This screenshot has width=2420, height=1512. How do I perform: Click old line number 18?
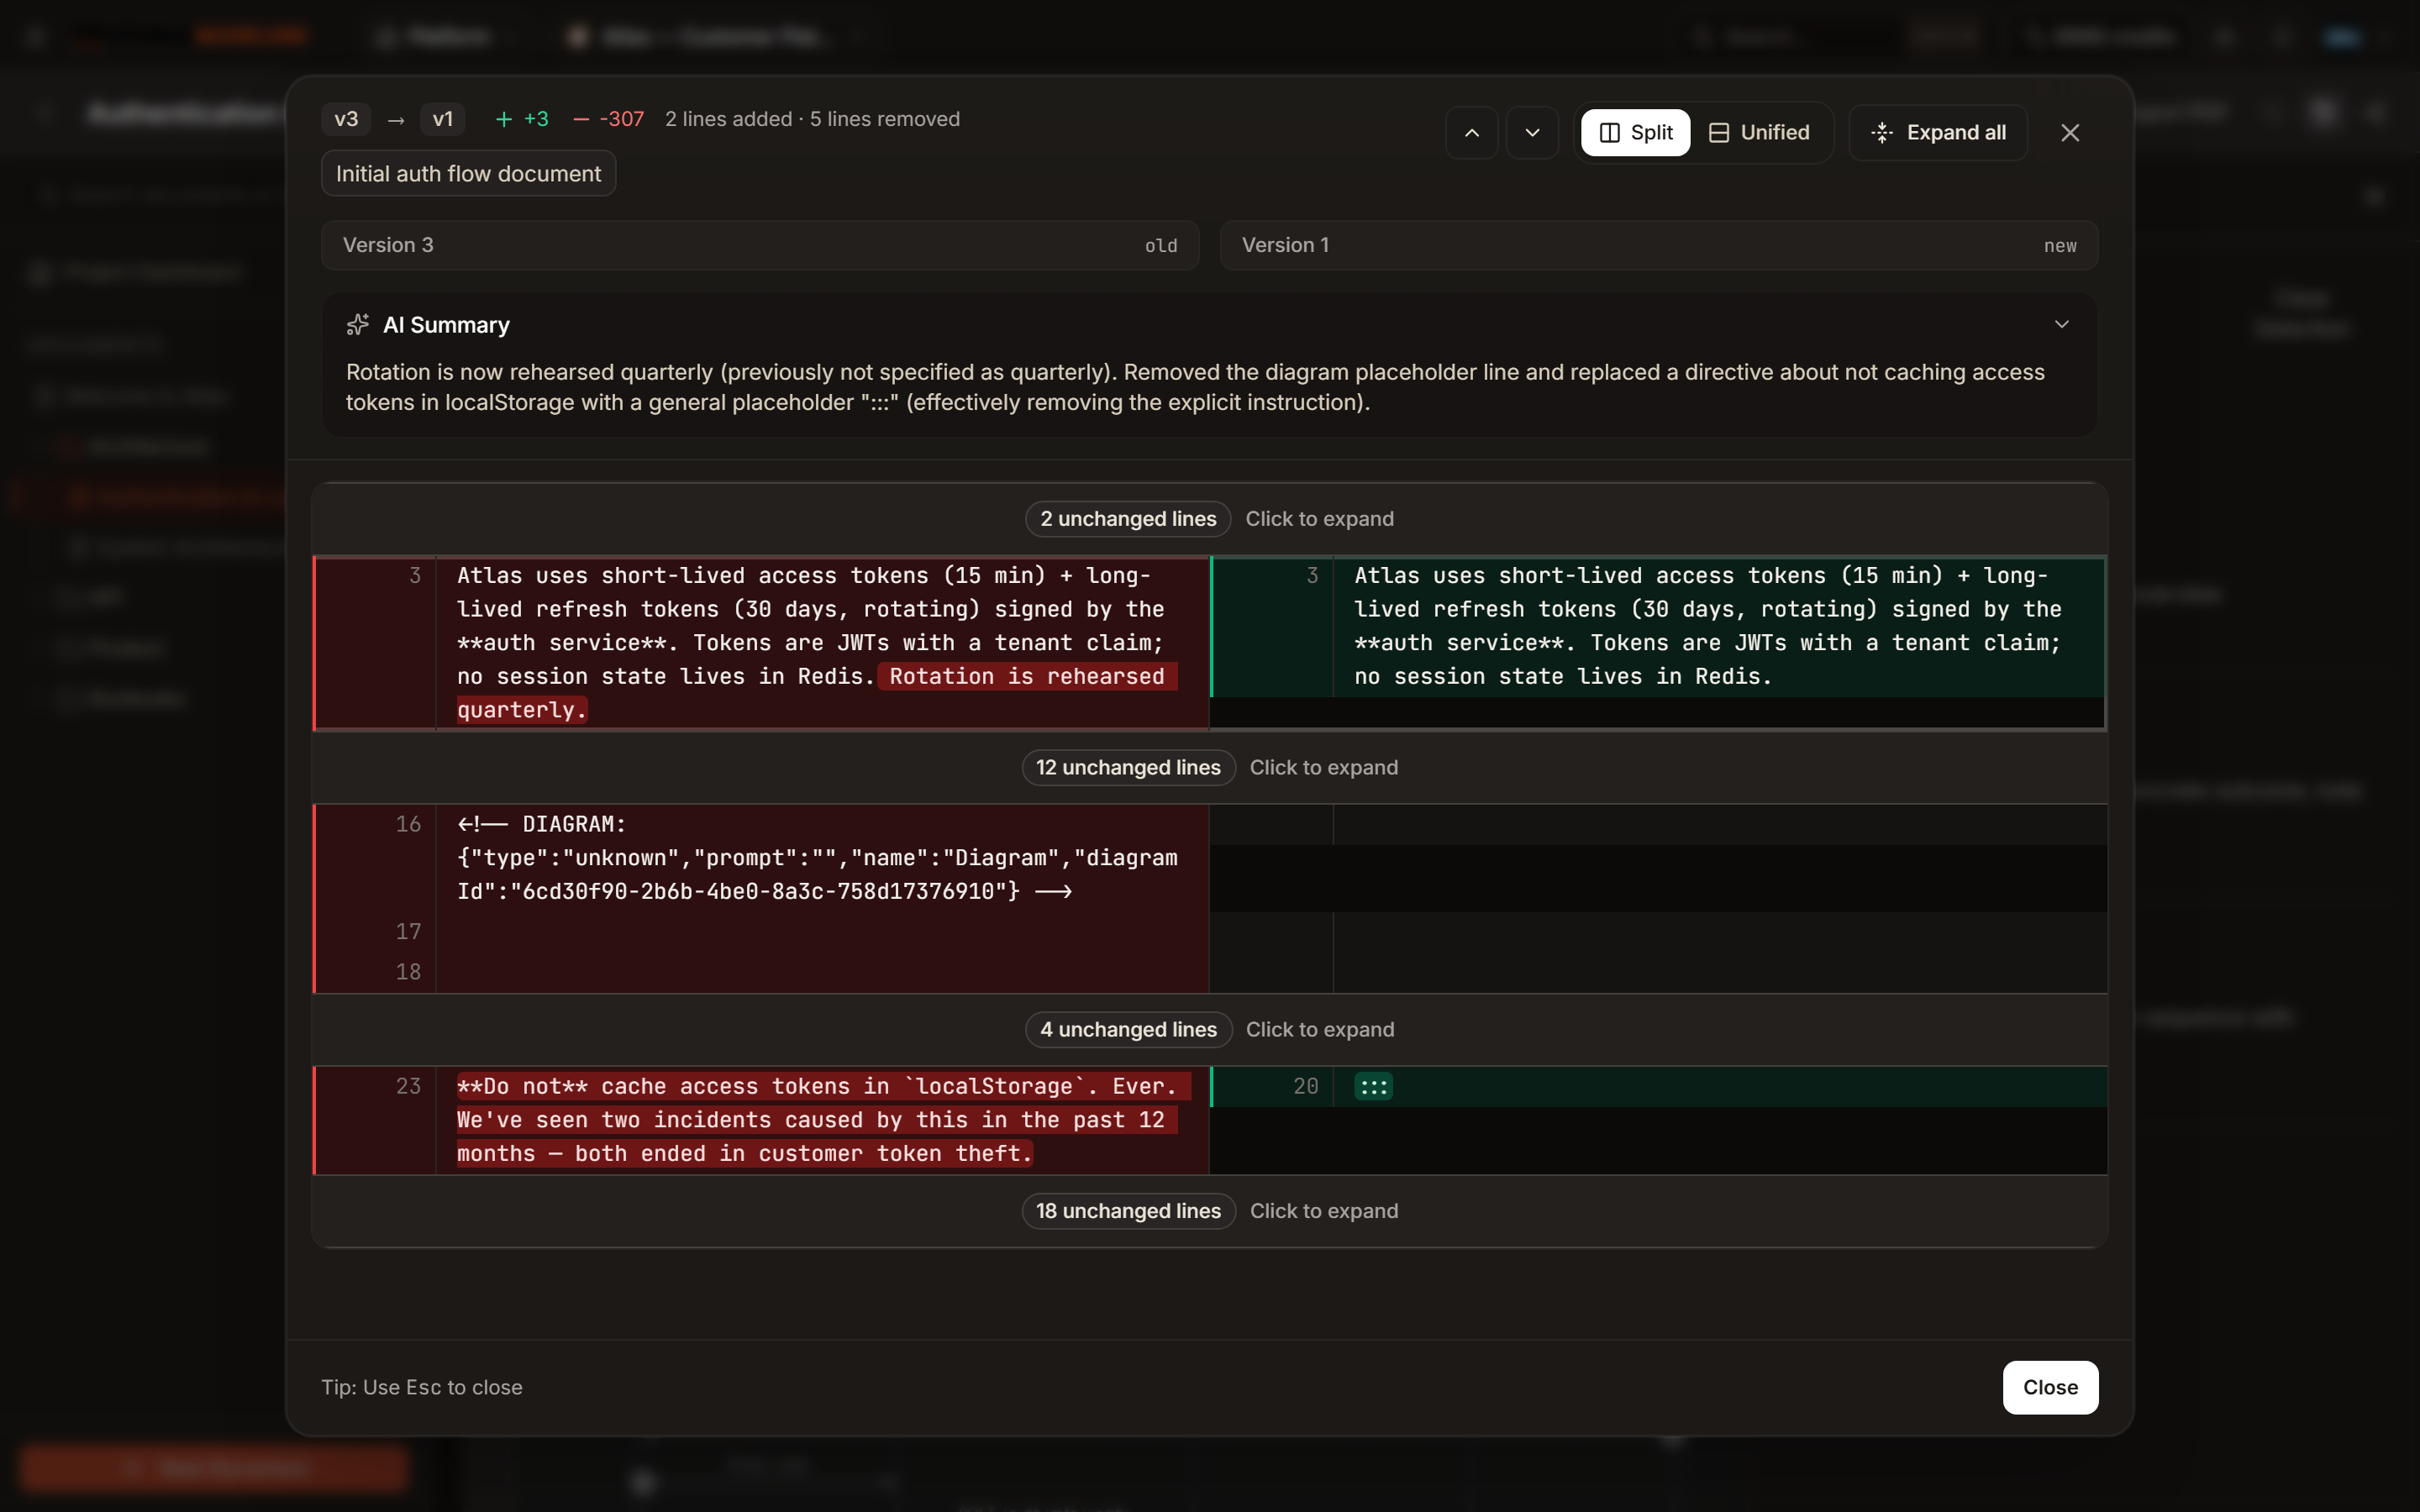tap(408, 972)
